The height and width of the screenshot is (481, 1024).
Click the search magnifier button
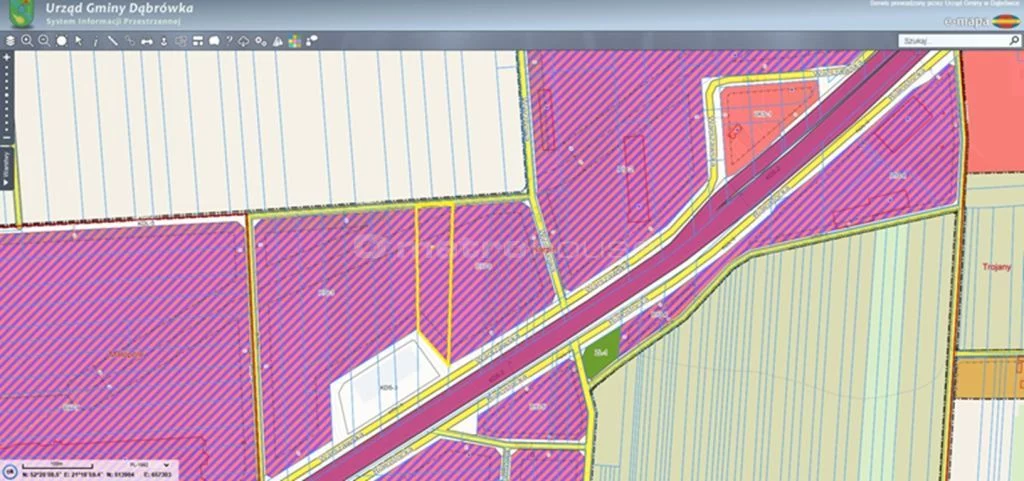tap(1014, 40)
